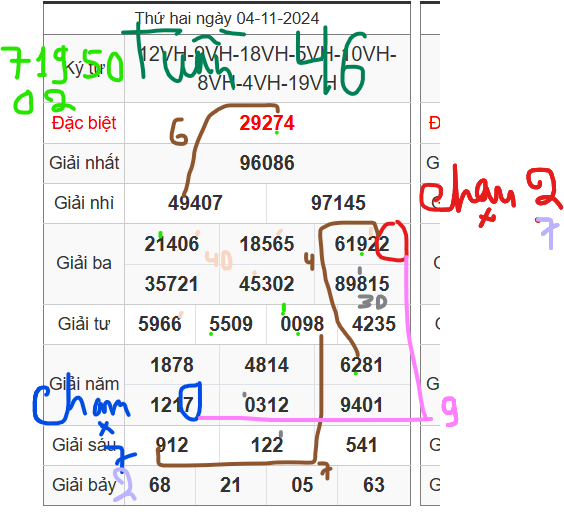Click seventh prize number 63
This screenshot has width=564, height=518.
click(x=374, y=485)
